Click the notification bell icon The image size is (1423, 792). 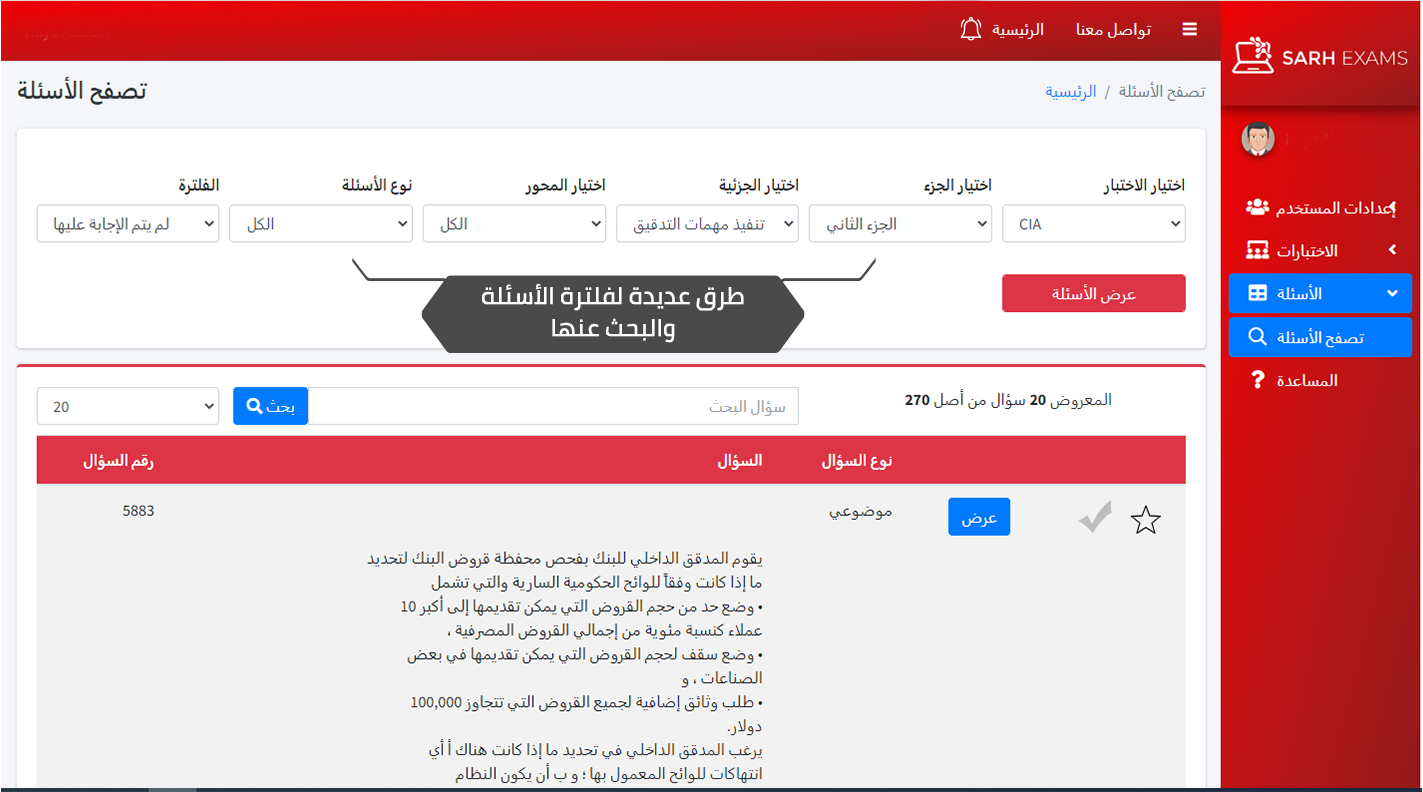tap(970, 29)
